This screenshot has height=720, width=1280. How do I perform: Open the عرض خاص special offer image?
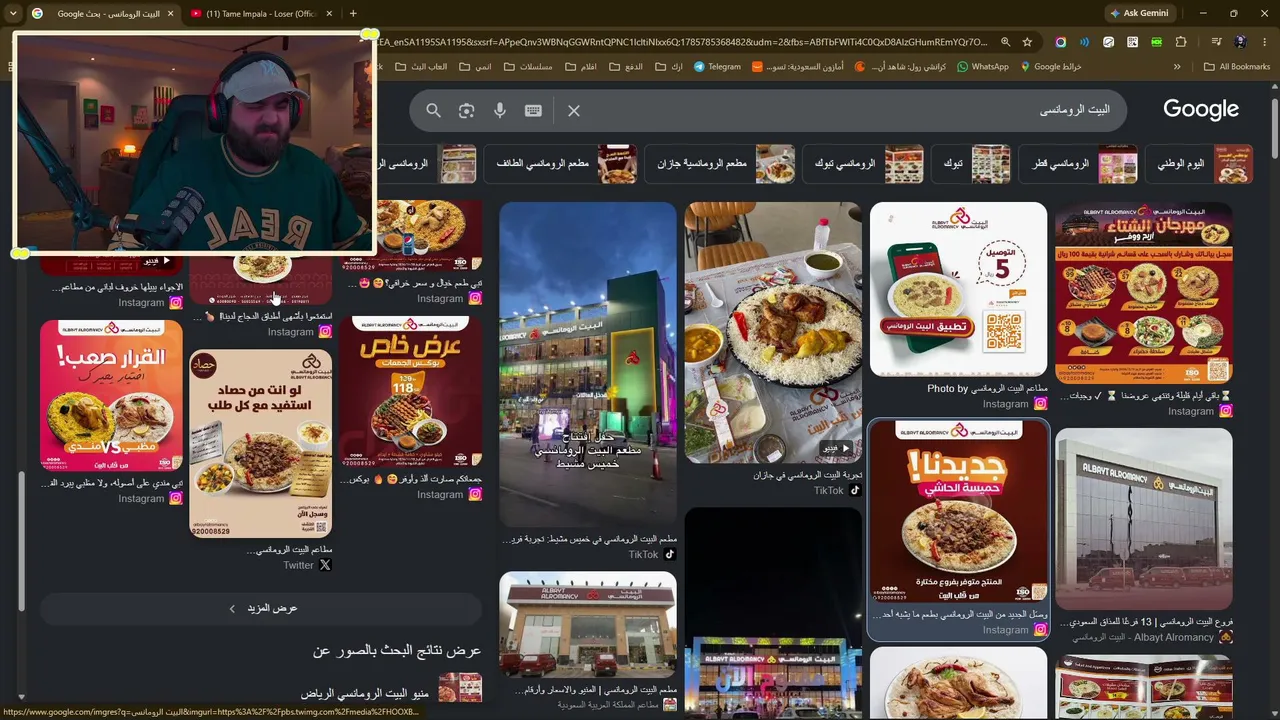pos(411,392)
